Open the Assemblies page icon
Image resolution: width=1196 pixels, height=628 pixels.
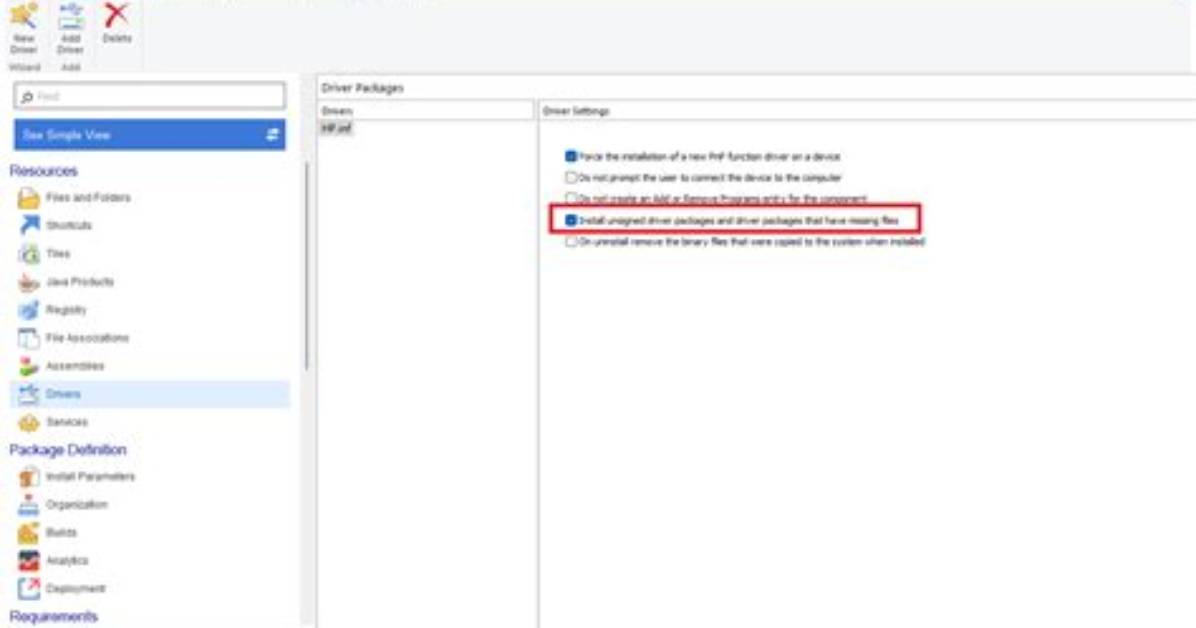[x=28, y=366]
